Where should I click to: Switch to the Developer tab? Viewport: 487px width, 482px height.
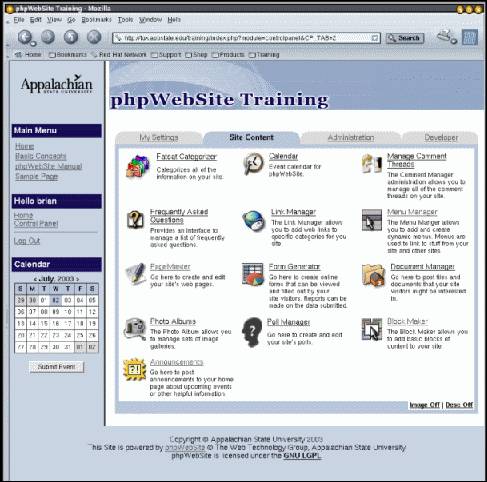pos(441,137)
